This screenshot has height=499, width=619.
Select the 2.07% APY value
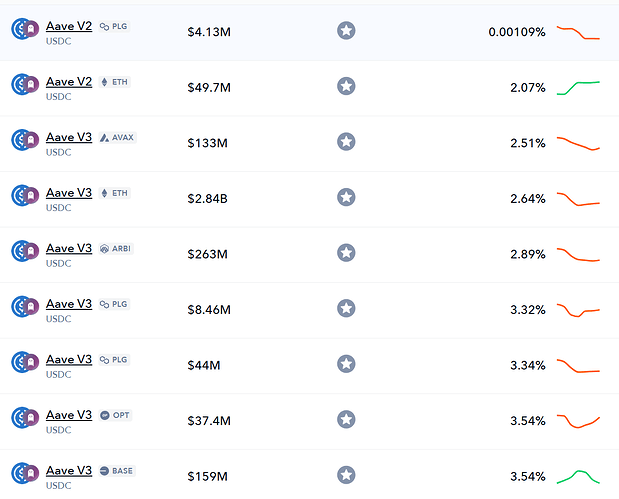point(528,88)
